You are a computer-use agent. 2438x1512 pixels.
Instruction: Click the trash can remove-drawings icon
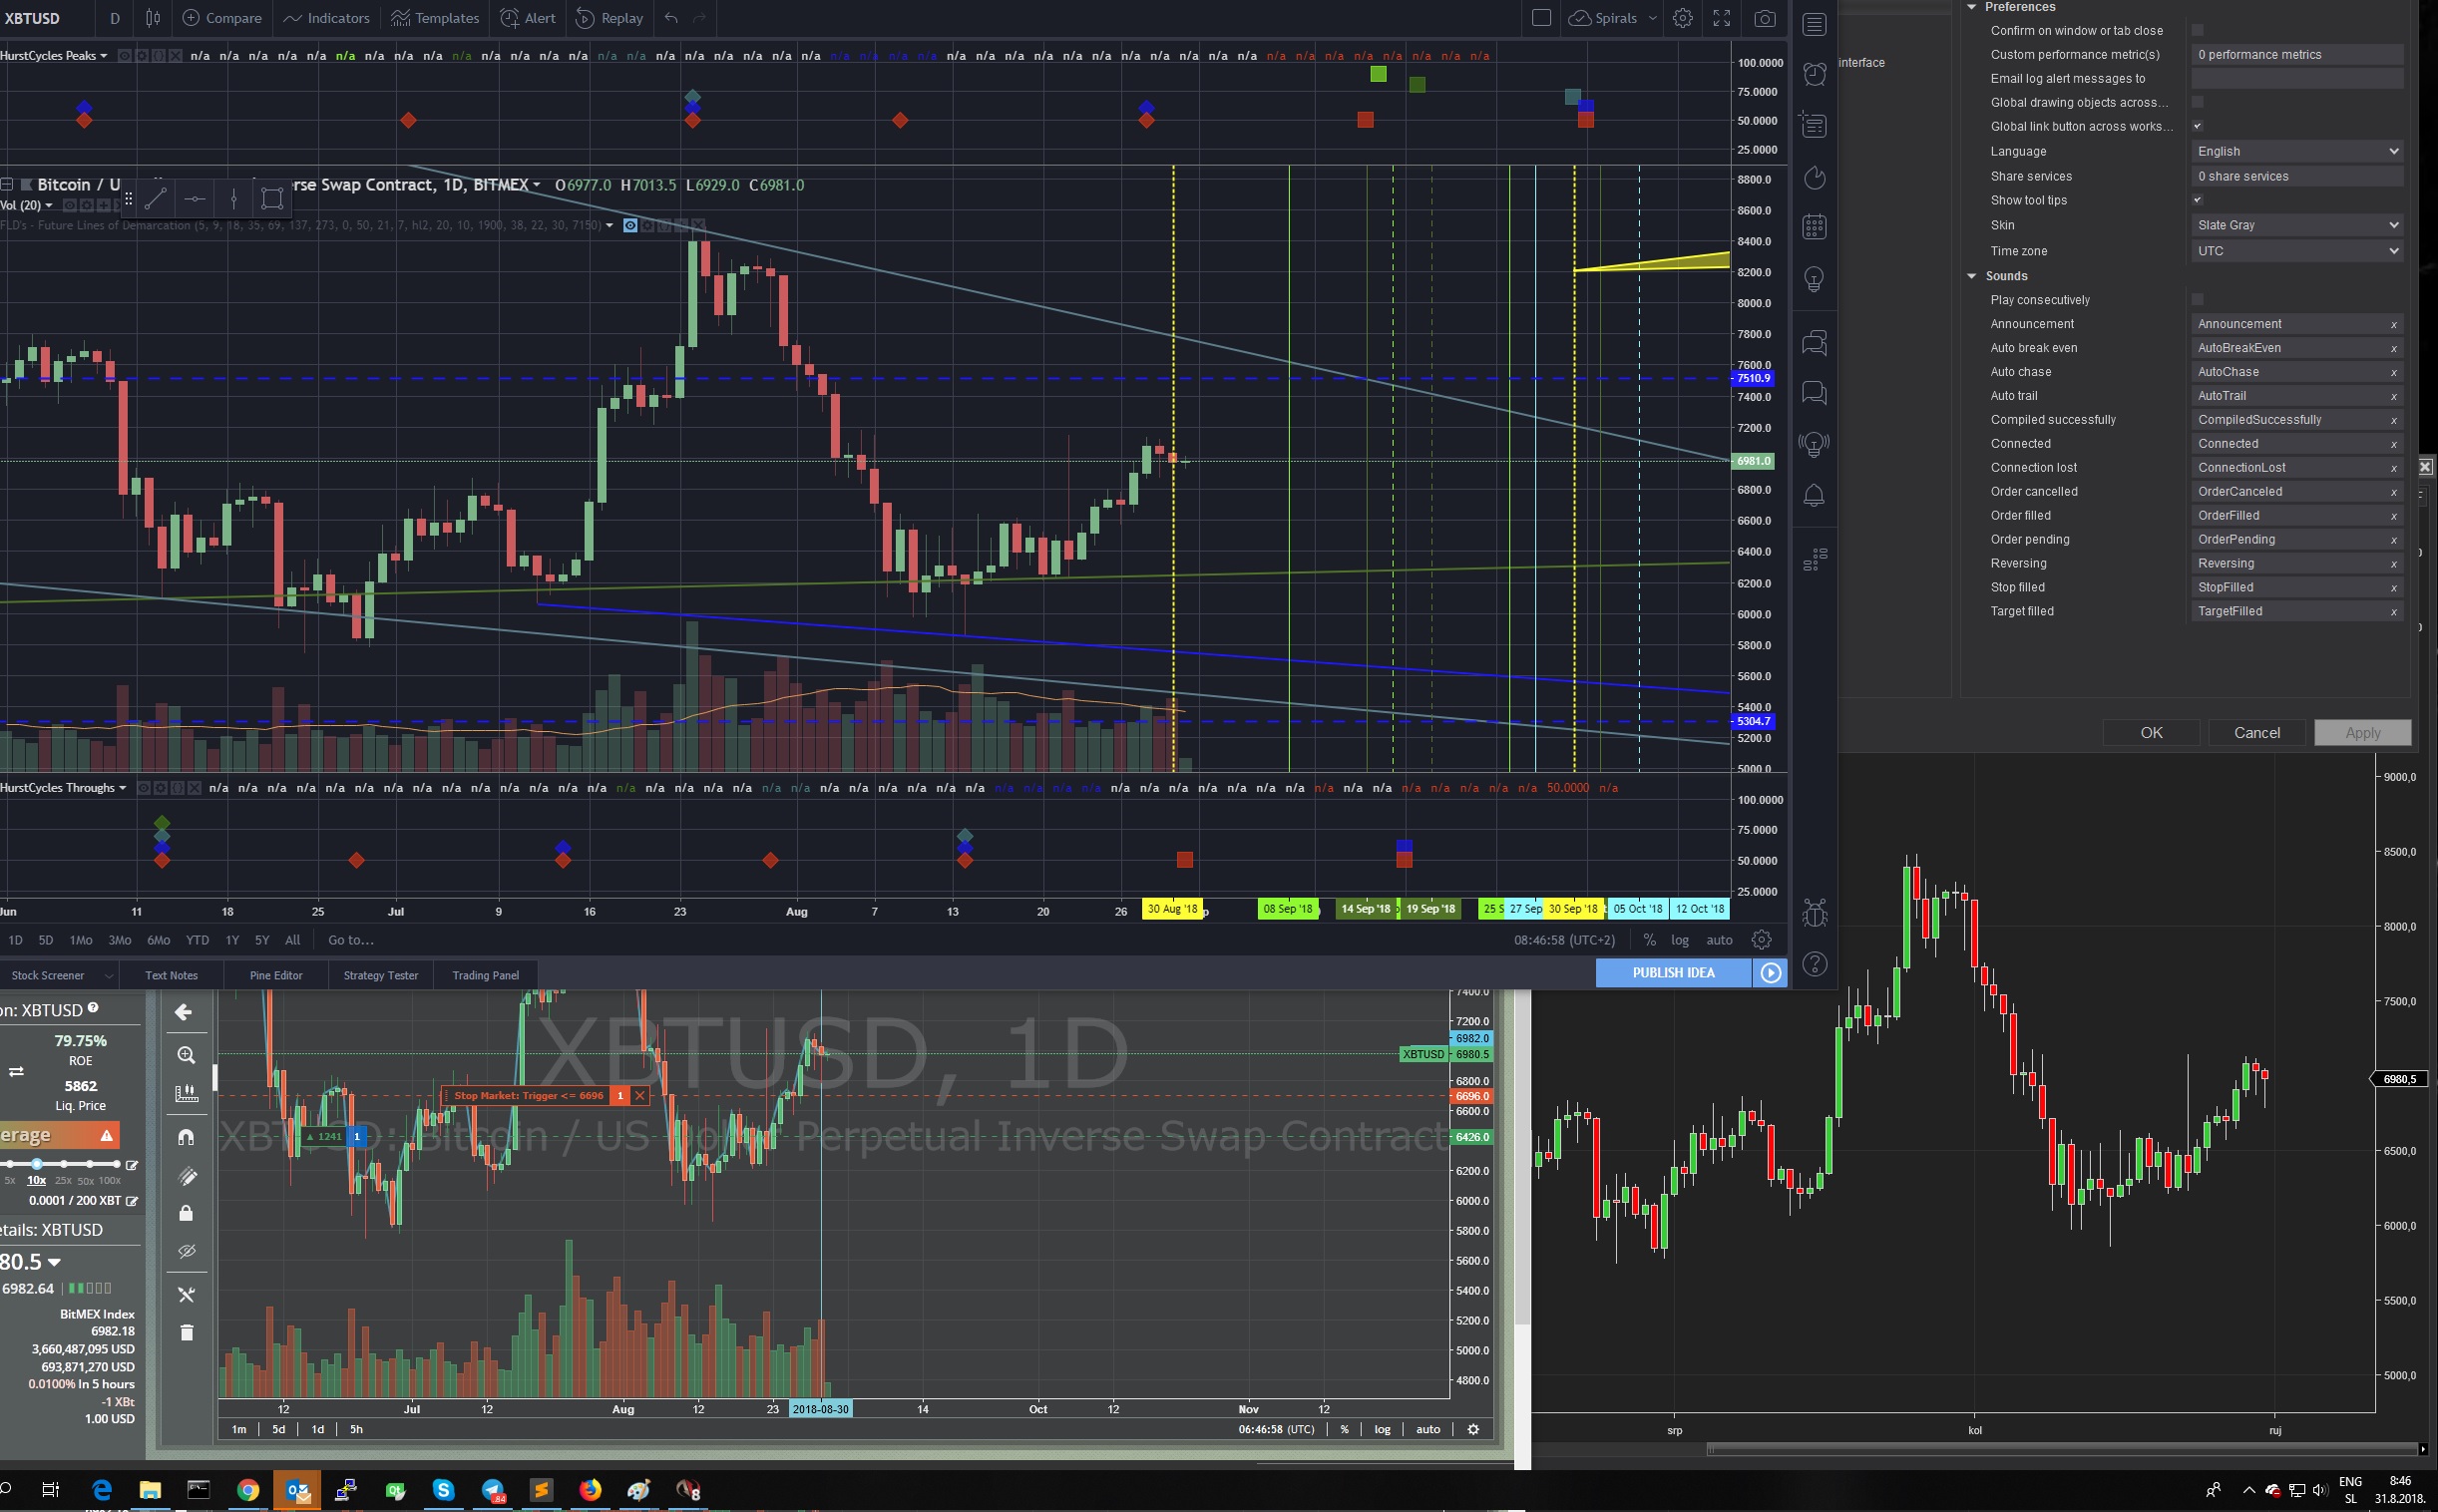coord(186,1332)
